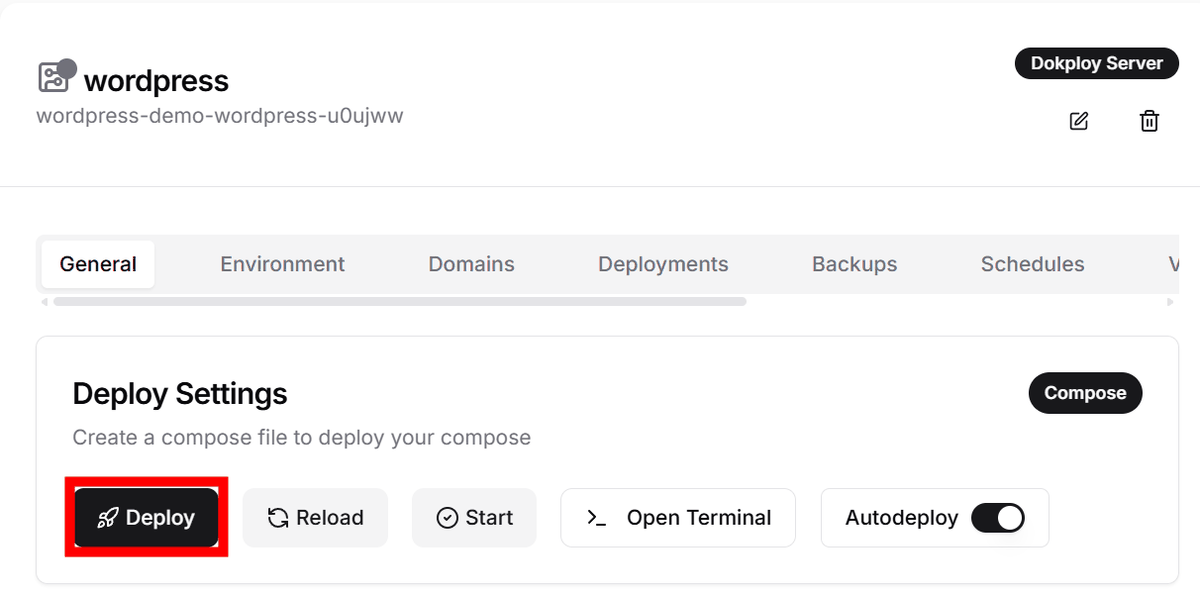Select the General tab
1200x597 pixels.
tap(98, 264)
